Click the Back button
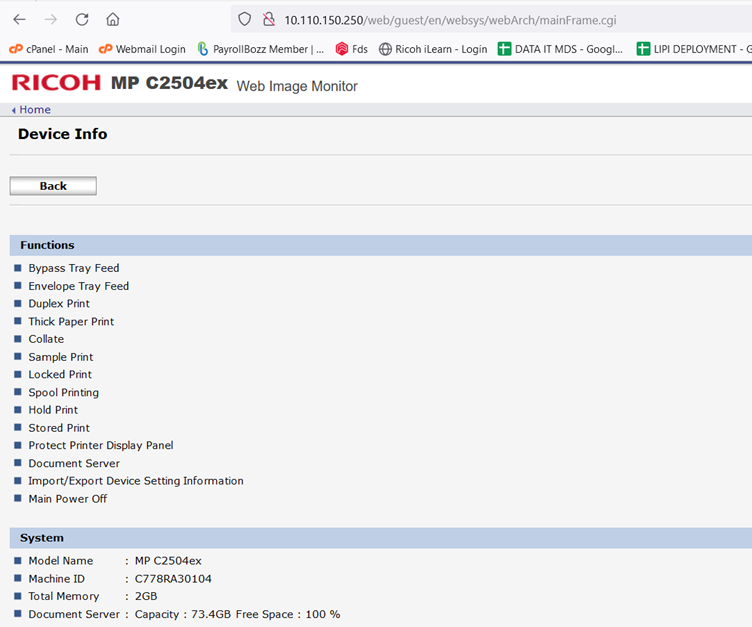Image resolution: width=752 pixels, height=627 pixels. pos(53,186)
